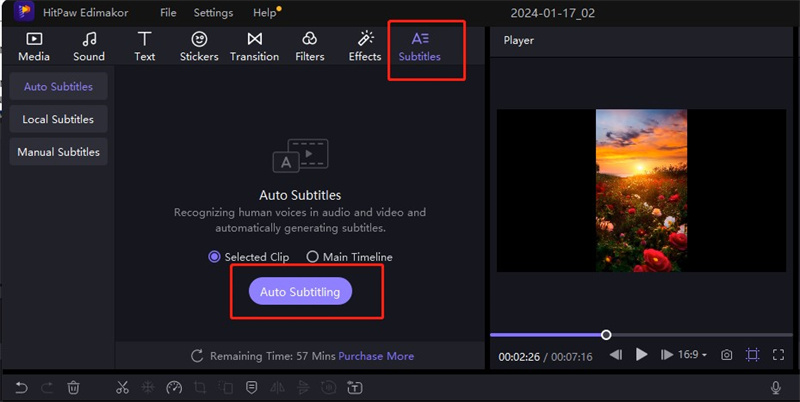
Task: Step back to the previous frame
Action: [x=616, y=354]
